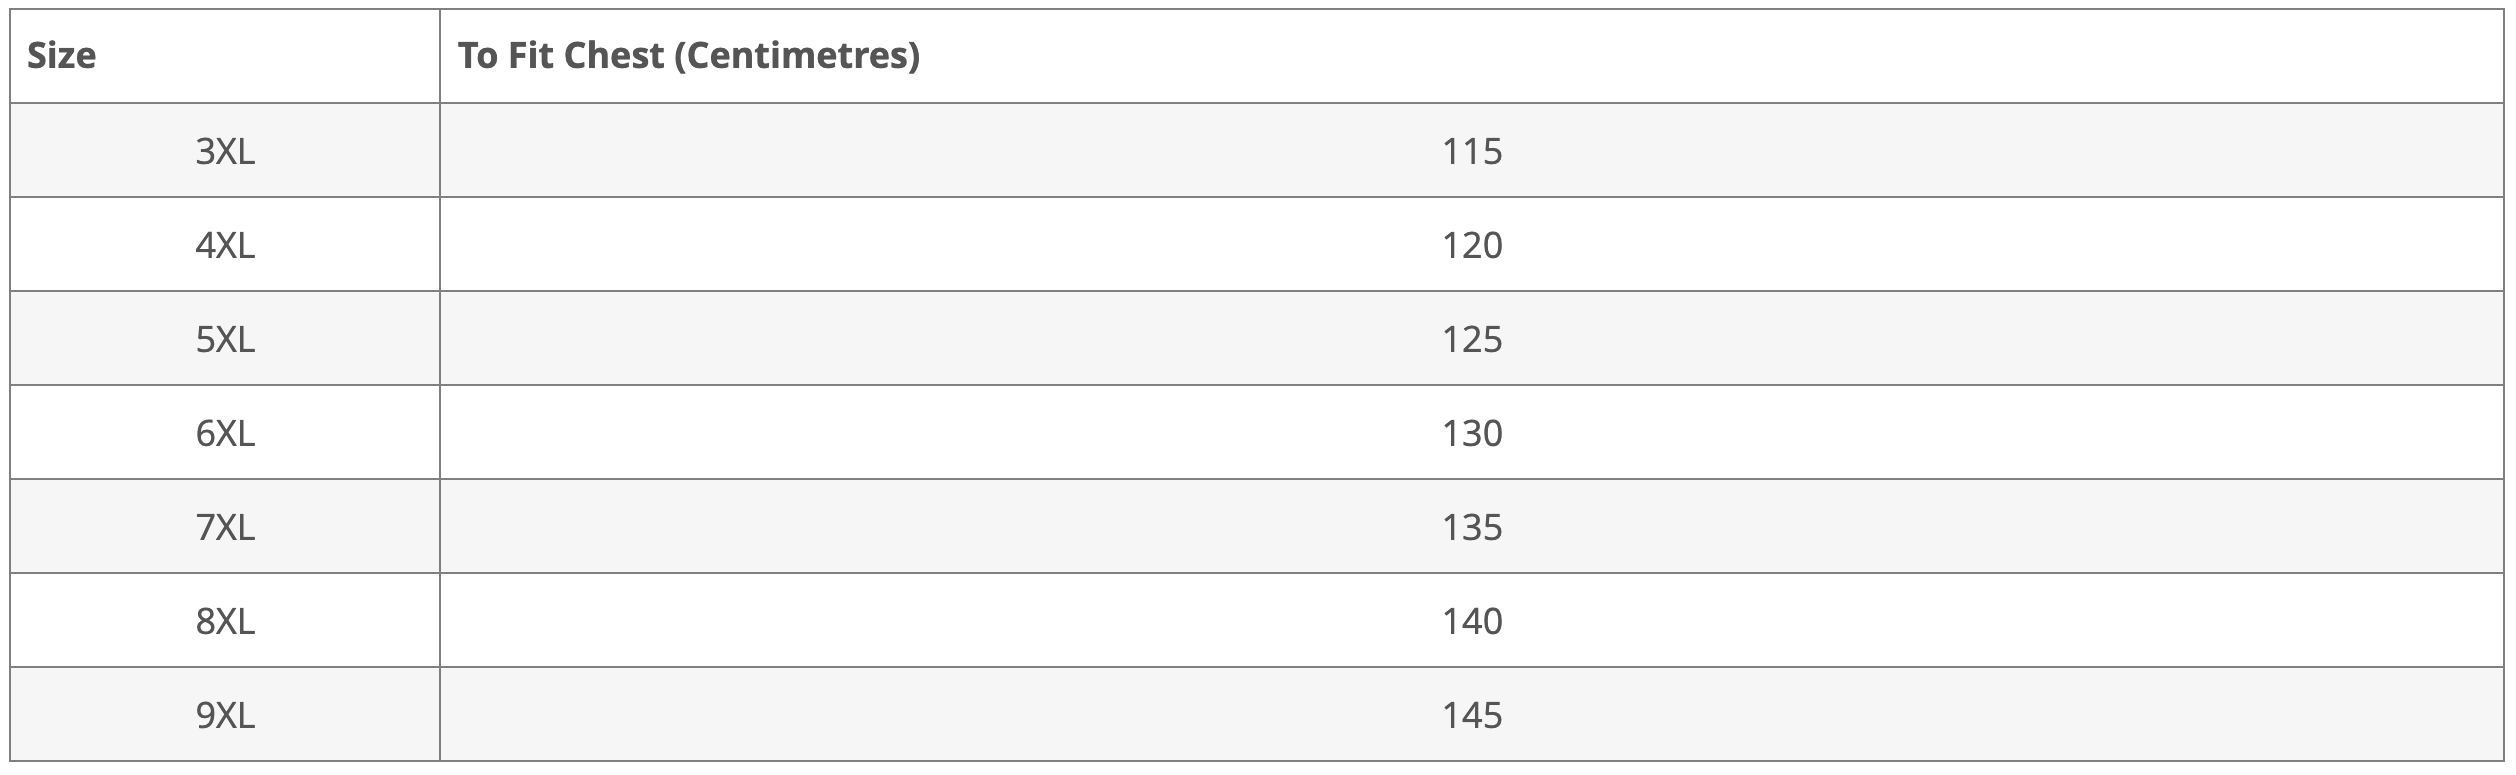Click the word Centimetres in header
The height and width of the screenshot is (775, 2516).
(x=797, y=56)
